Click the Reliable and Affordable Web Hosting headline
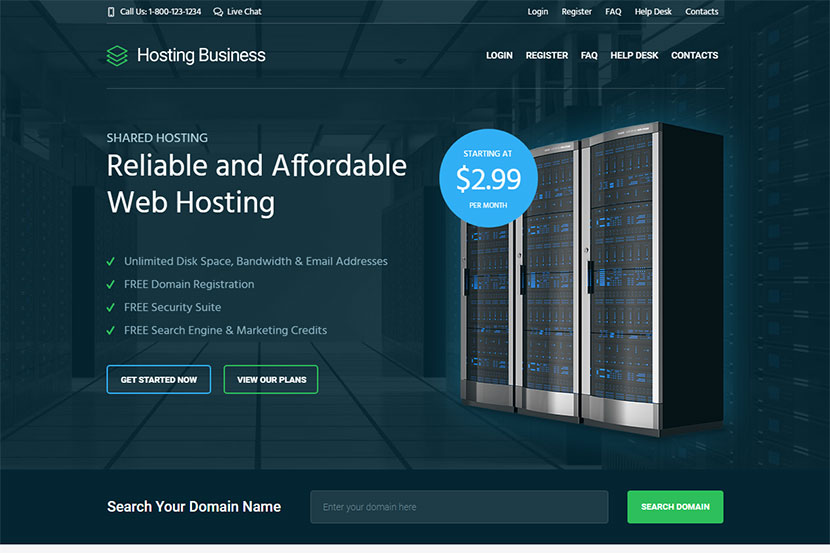Image resolution: width=830 pixels, height=553 pixels. [x=257, y=184]
